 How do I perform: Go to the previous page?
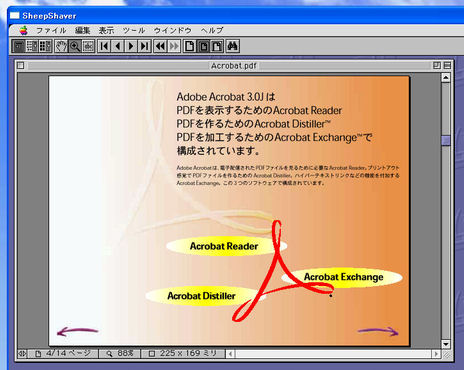coord(118,46)
